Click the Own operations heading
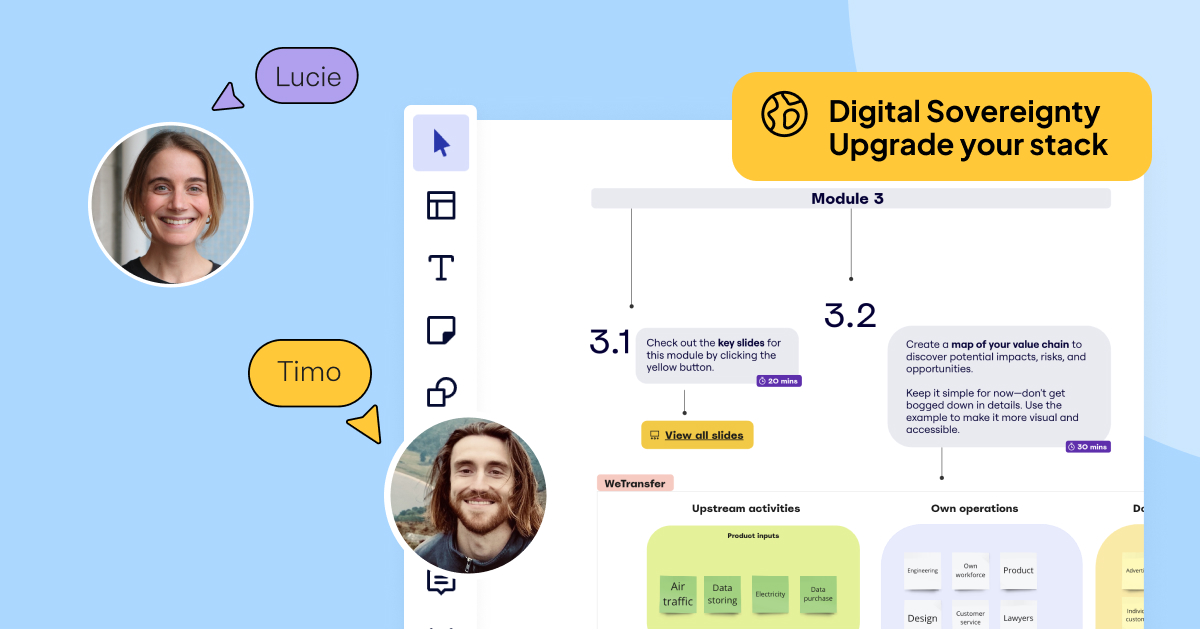Image resolution: width=1200 pixels, height=630 pixels. [974, 508]
